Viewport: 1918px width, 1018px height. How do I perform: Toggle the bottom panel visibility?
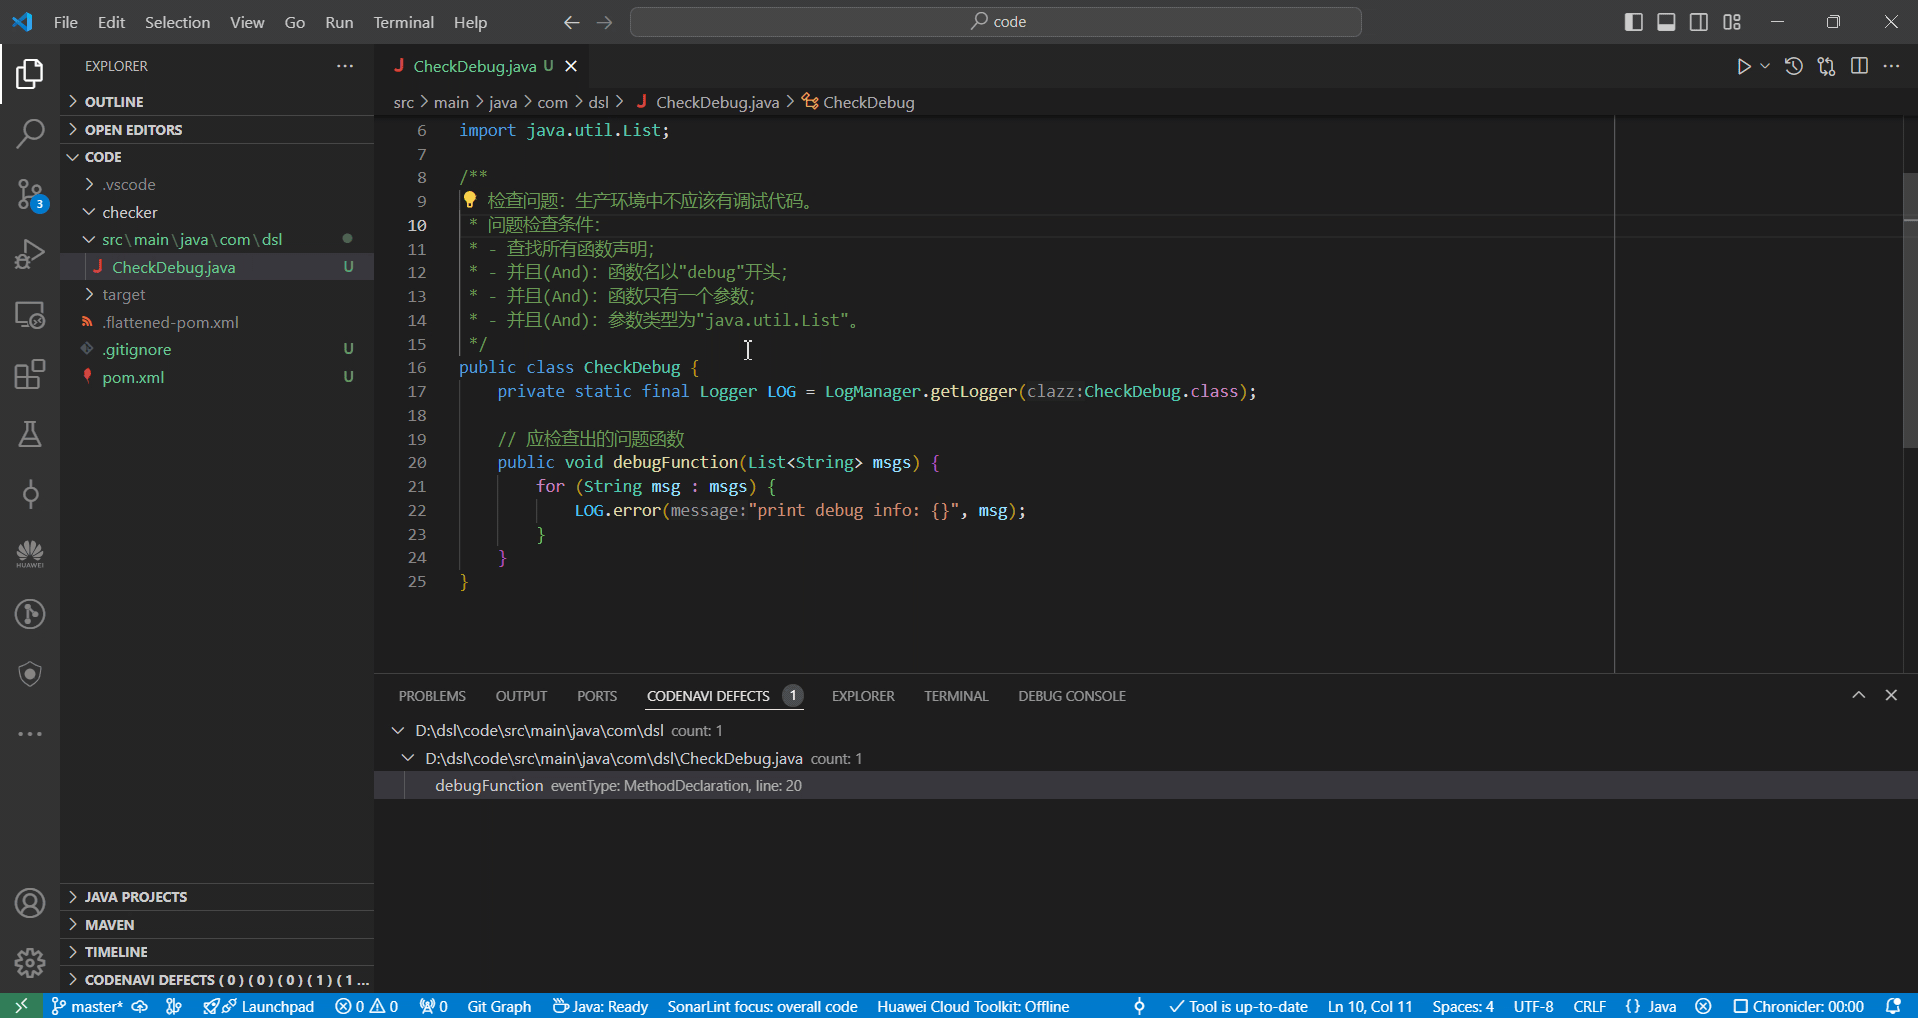[x=1666, y=22]
